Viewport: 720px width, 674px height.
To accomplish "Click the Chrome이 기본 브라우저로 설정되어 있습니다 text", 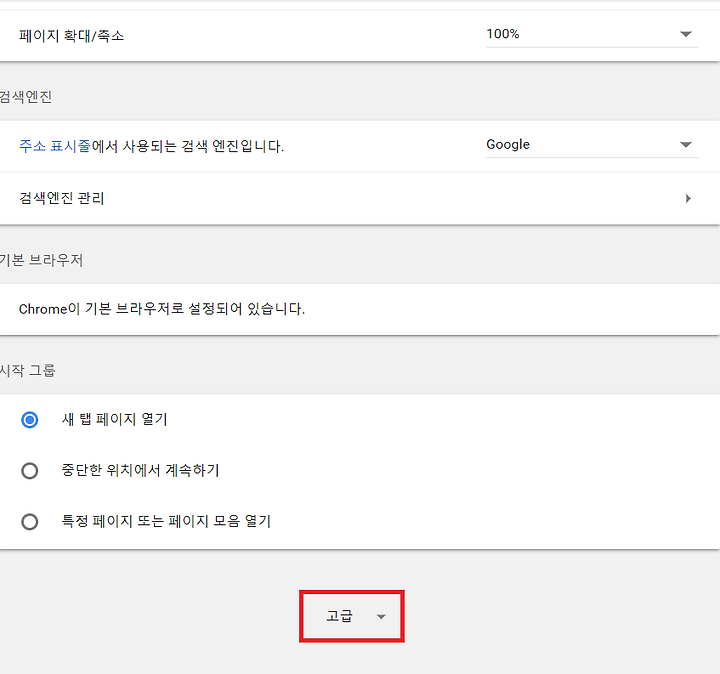I will pos(162,309).
